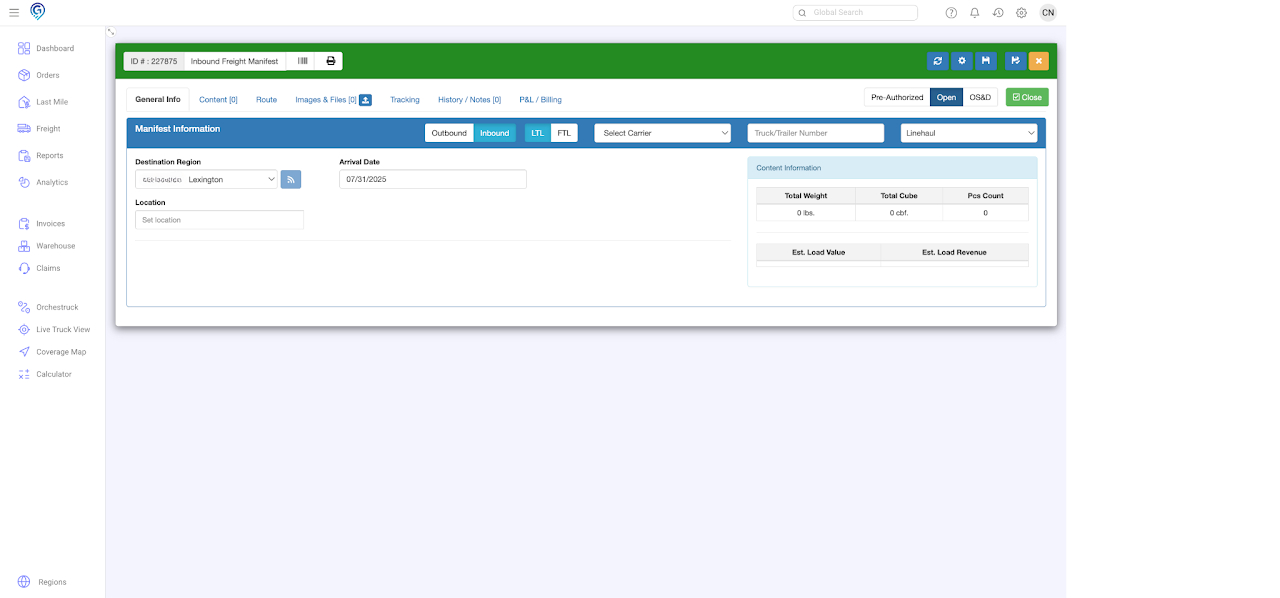Viewport: 1280px width, 598px height.
Task: Click the app logo icon
Action: (x=38, y=11)
